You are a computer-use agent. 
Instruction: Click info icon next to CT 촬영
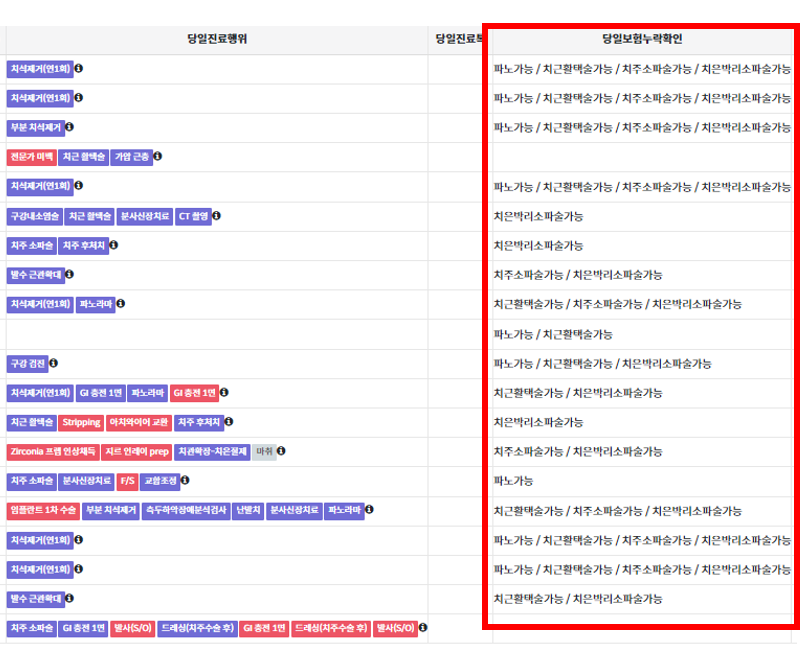pos(217,216)
